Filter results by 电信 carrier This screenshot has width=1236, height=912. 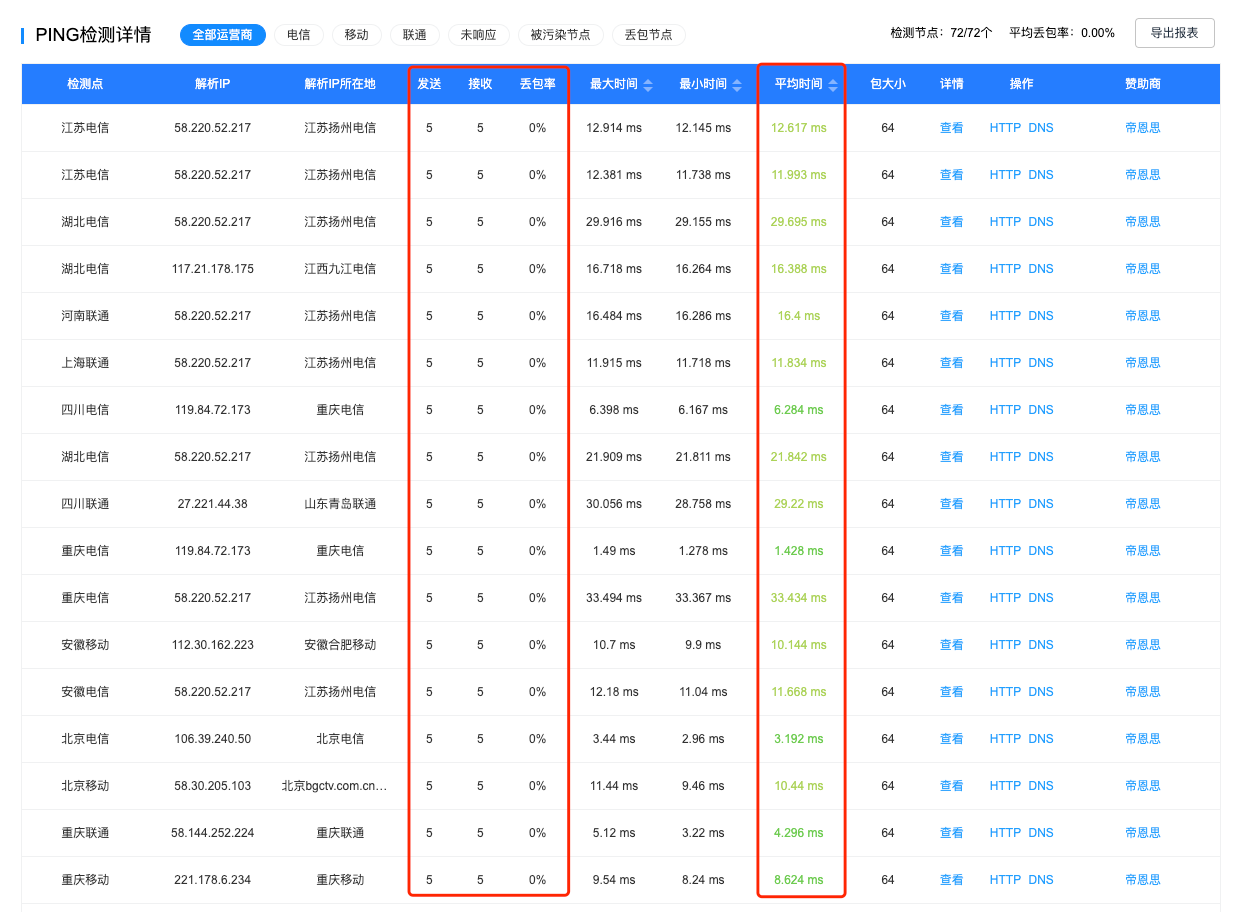click(x=298, y=35)
